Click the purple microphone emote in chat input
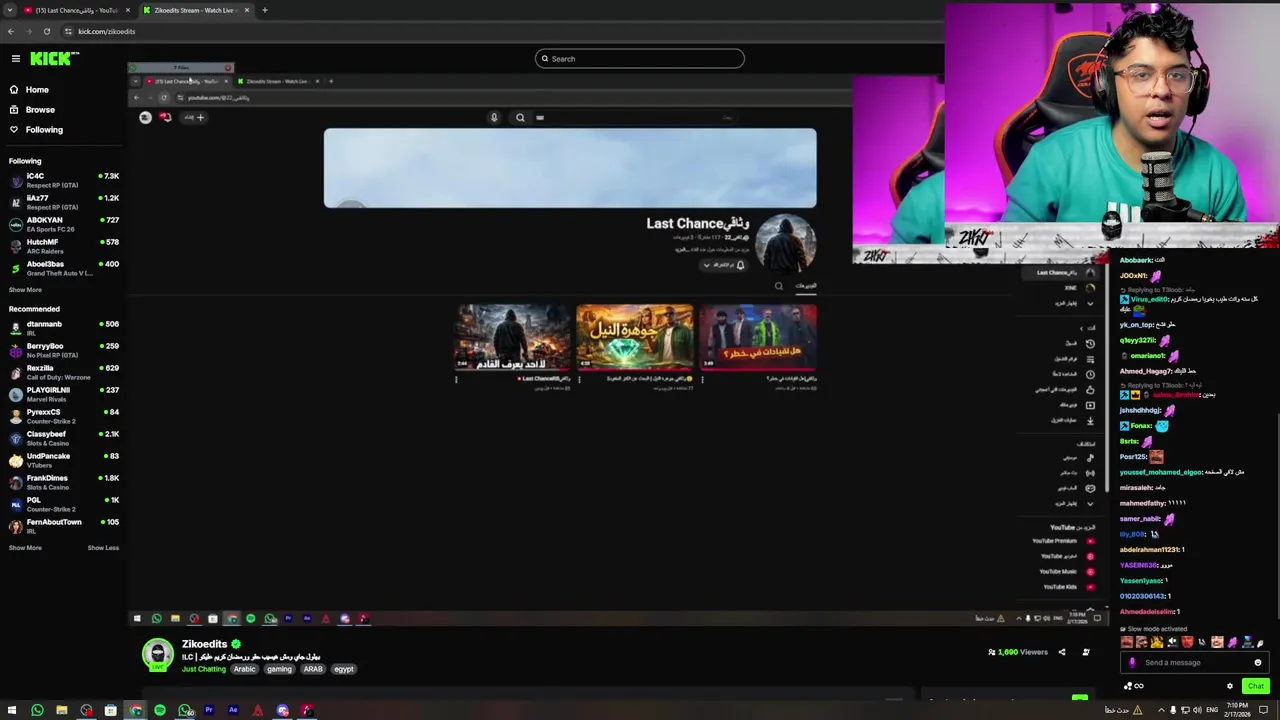The height and width of the screenshot is (720, 1280). click(1132, 662)
